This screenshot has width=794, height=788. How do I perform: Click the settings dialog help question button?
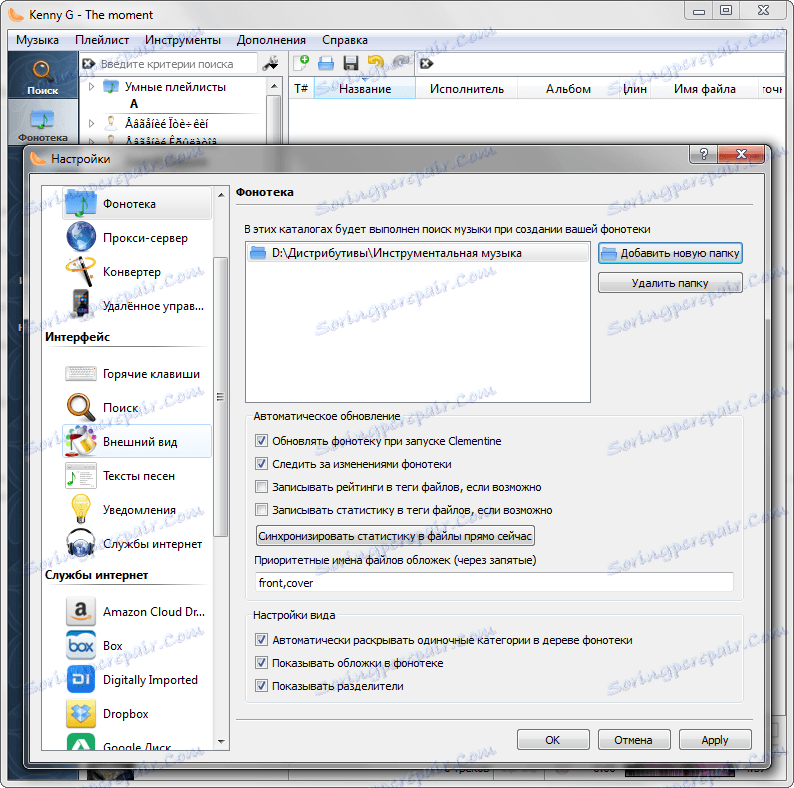703,154
